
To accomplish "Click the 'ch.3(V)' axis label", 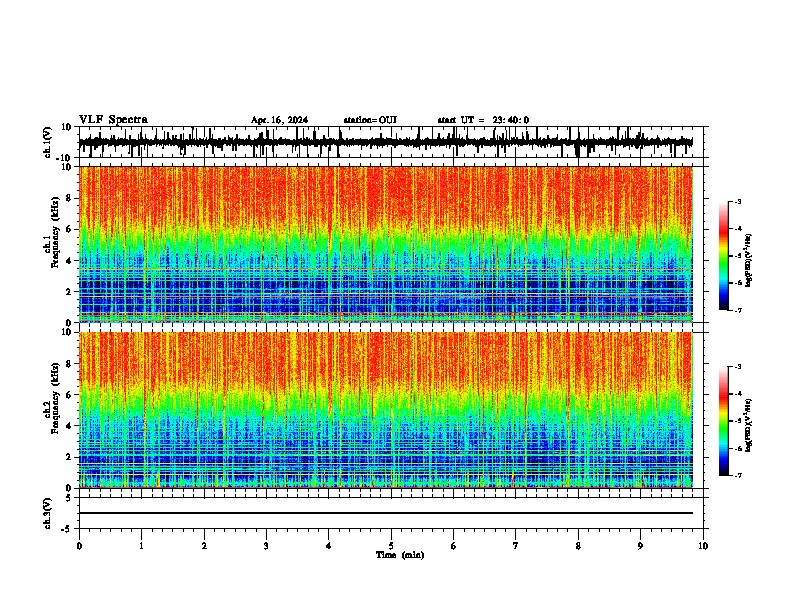I will (x=47, y=513).
